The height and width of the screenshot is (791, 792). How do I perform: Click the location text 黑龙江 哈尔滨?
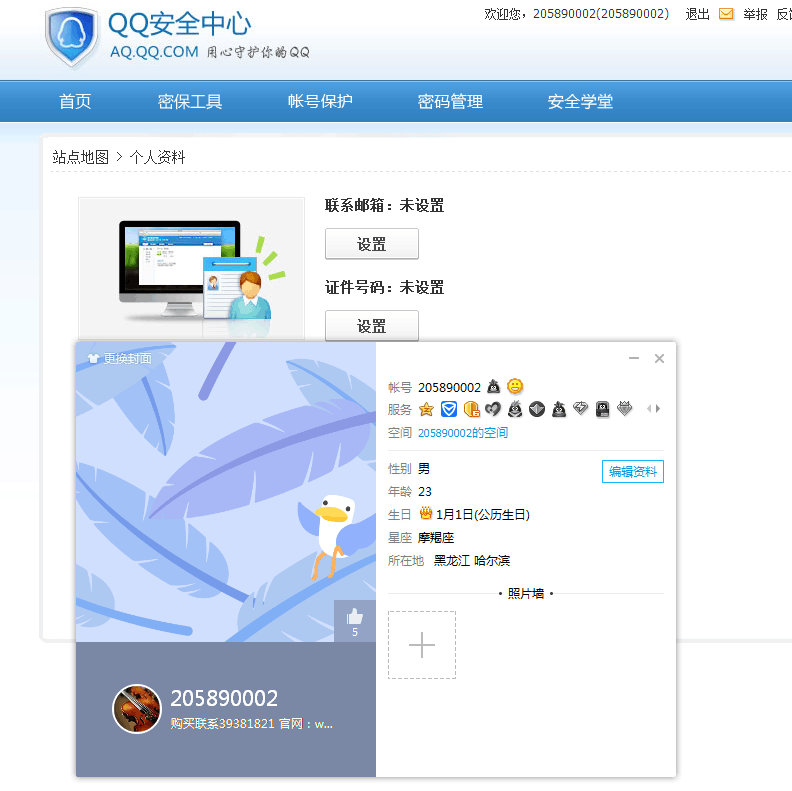(x=472, y=561)
